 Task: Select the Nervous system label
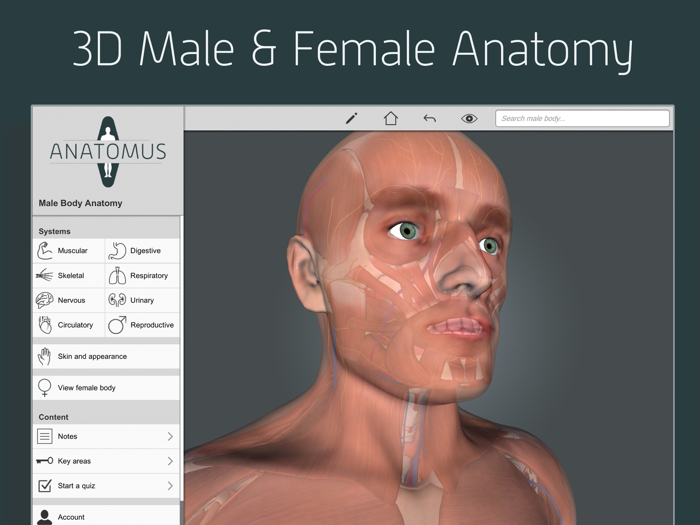pos(71,300)
